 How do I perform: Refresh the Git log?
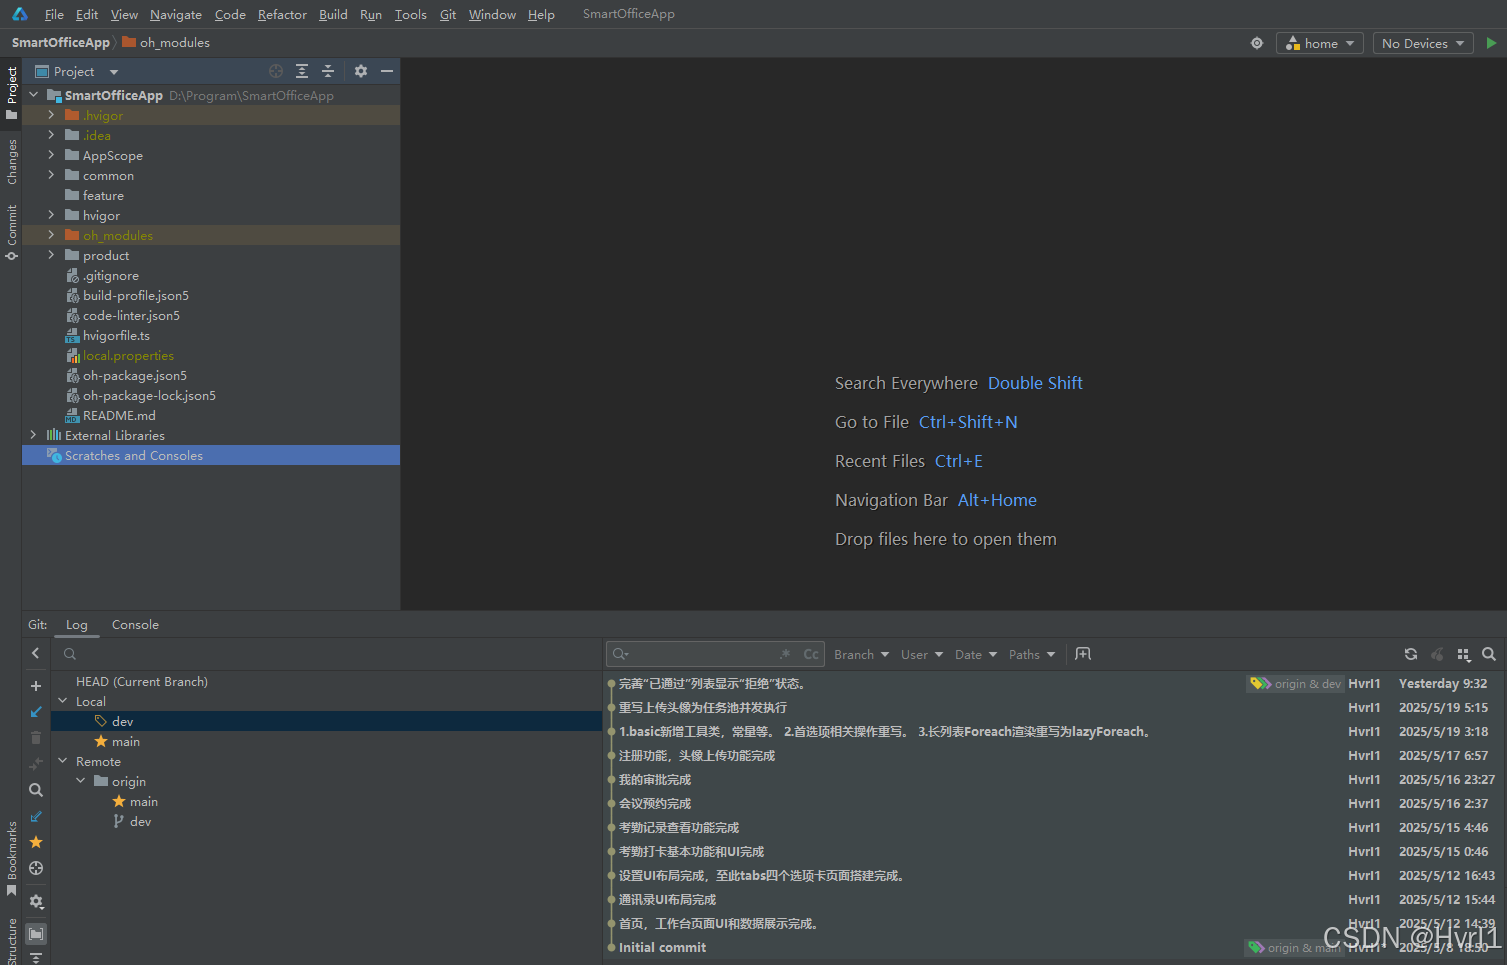pyautogui.click(x=1411, y=654)
